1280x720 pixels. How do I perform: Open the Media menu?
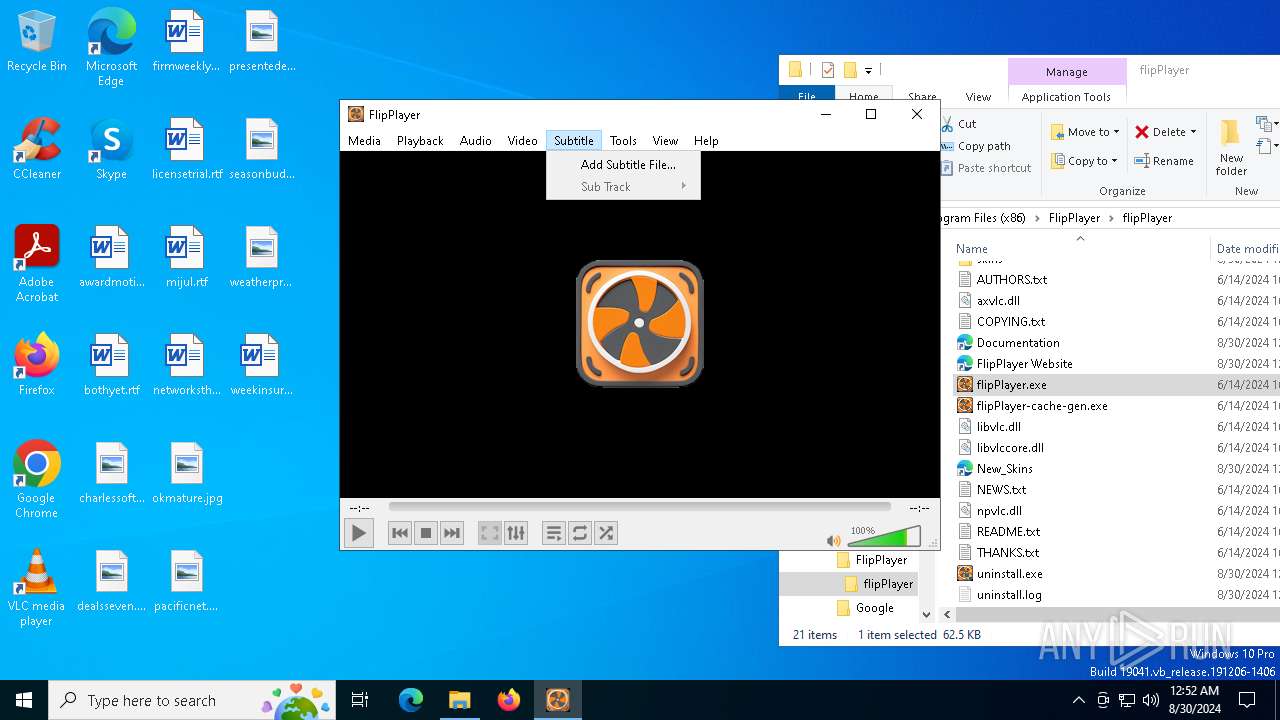coord(364,141)
